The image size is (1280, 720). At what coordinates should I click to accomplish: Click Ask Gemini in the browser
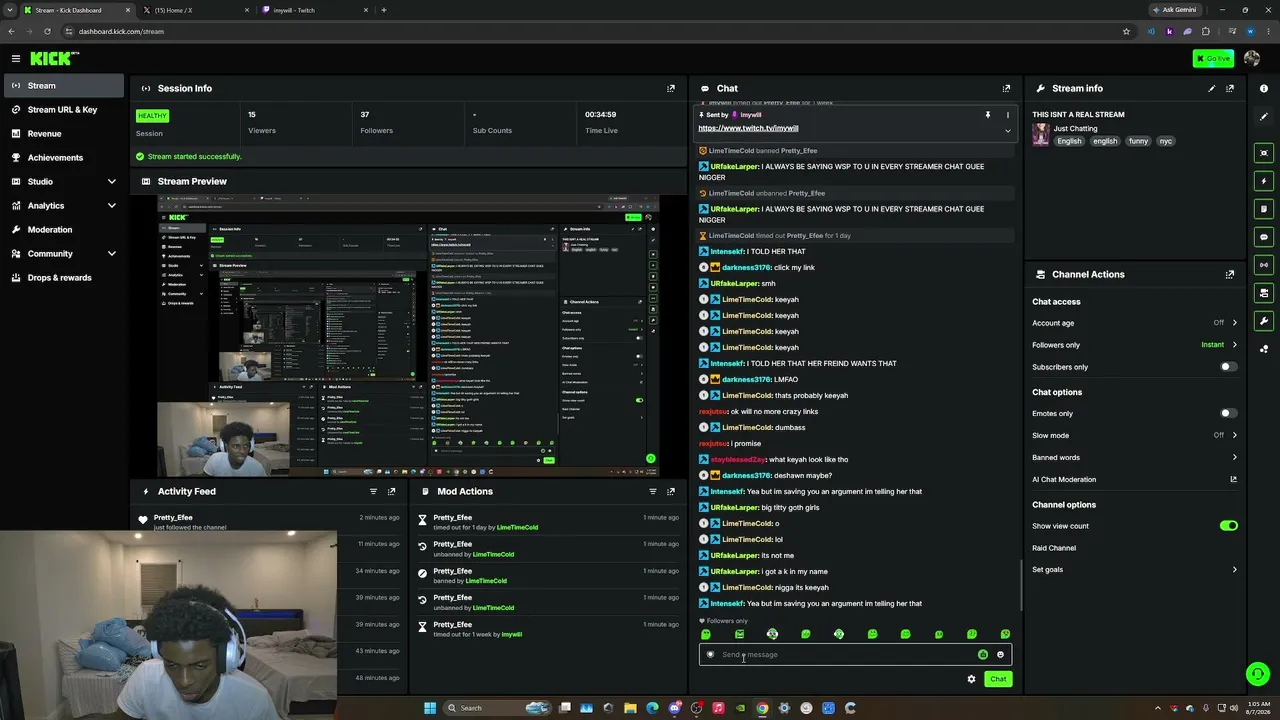(1174, 10)
